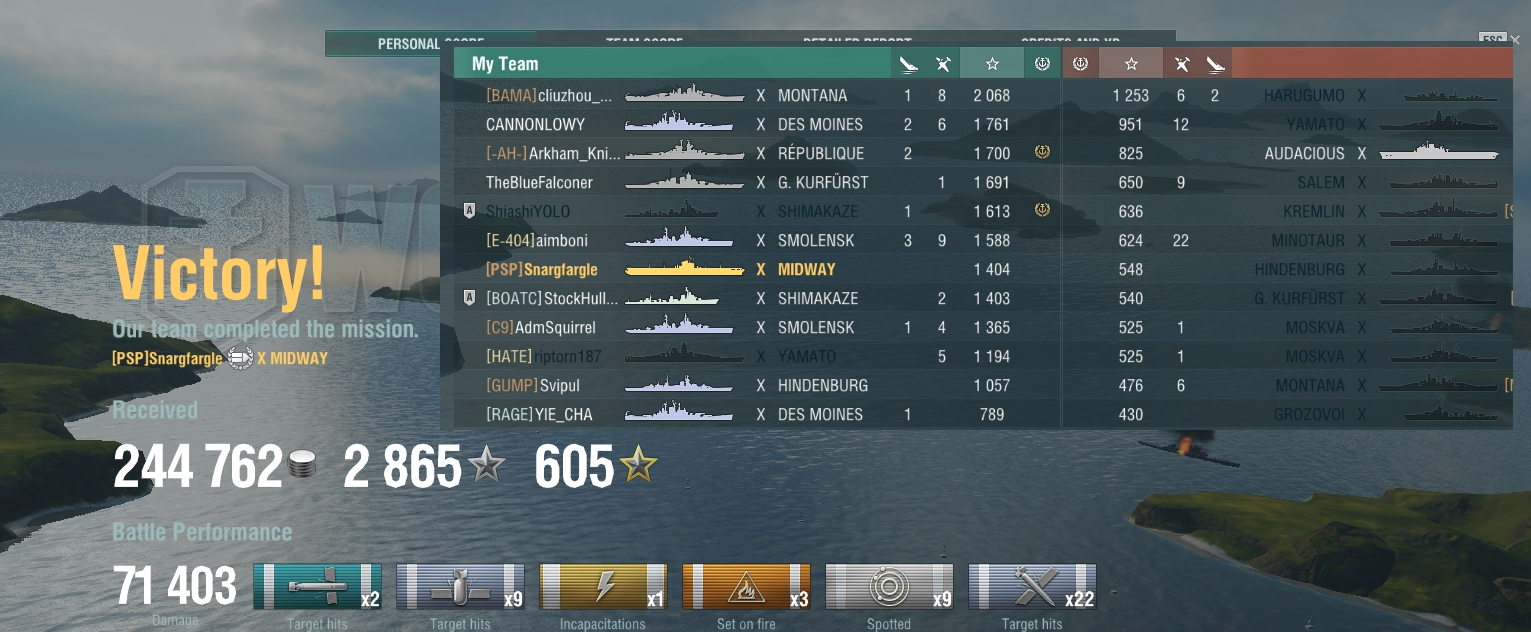Select enemy AUDACIOUS carrier row

pos(1287,153)
